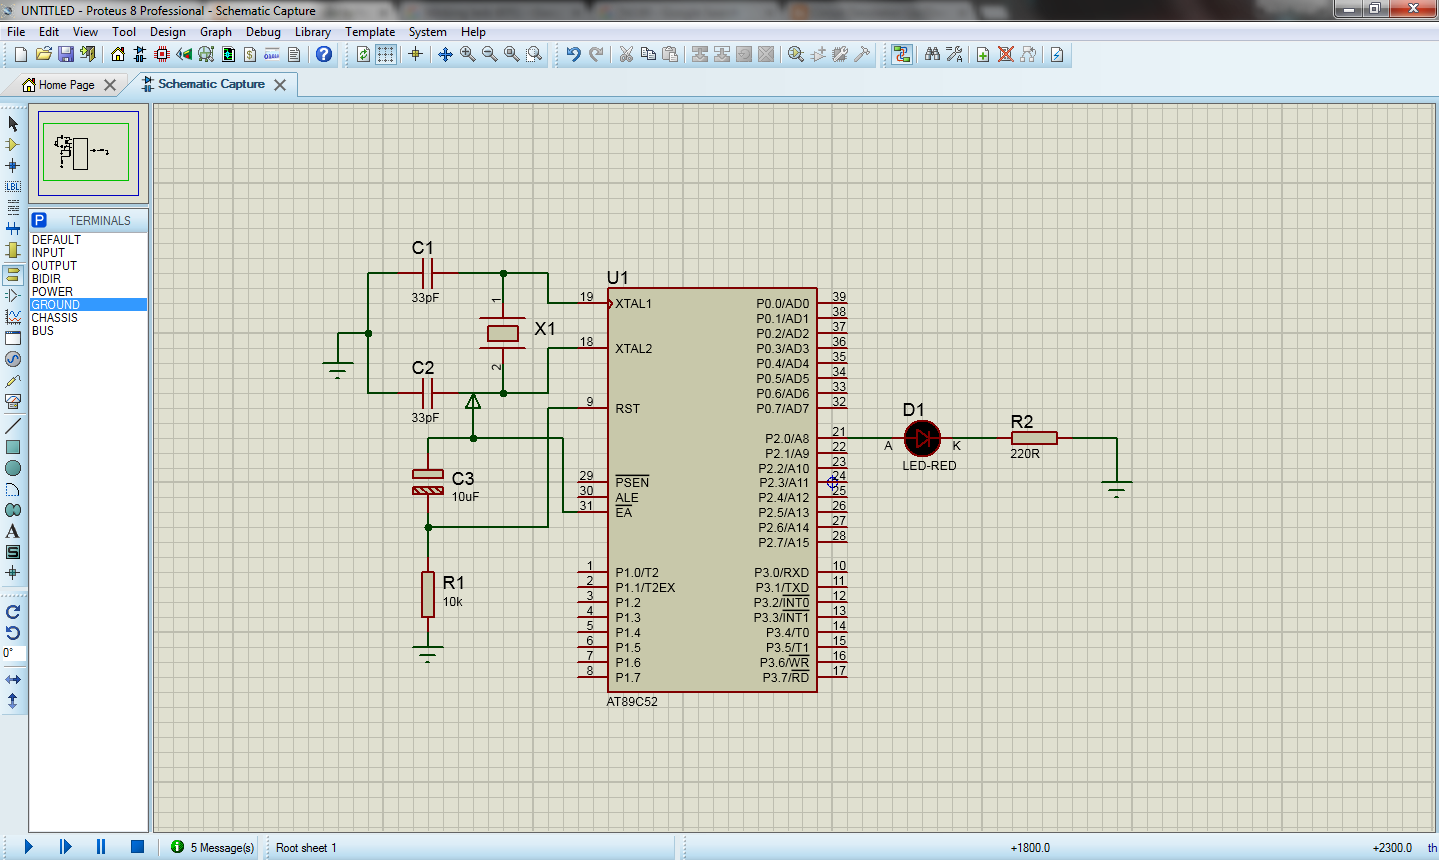Select the 2D text tool

[x=13, y=531]
